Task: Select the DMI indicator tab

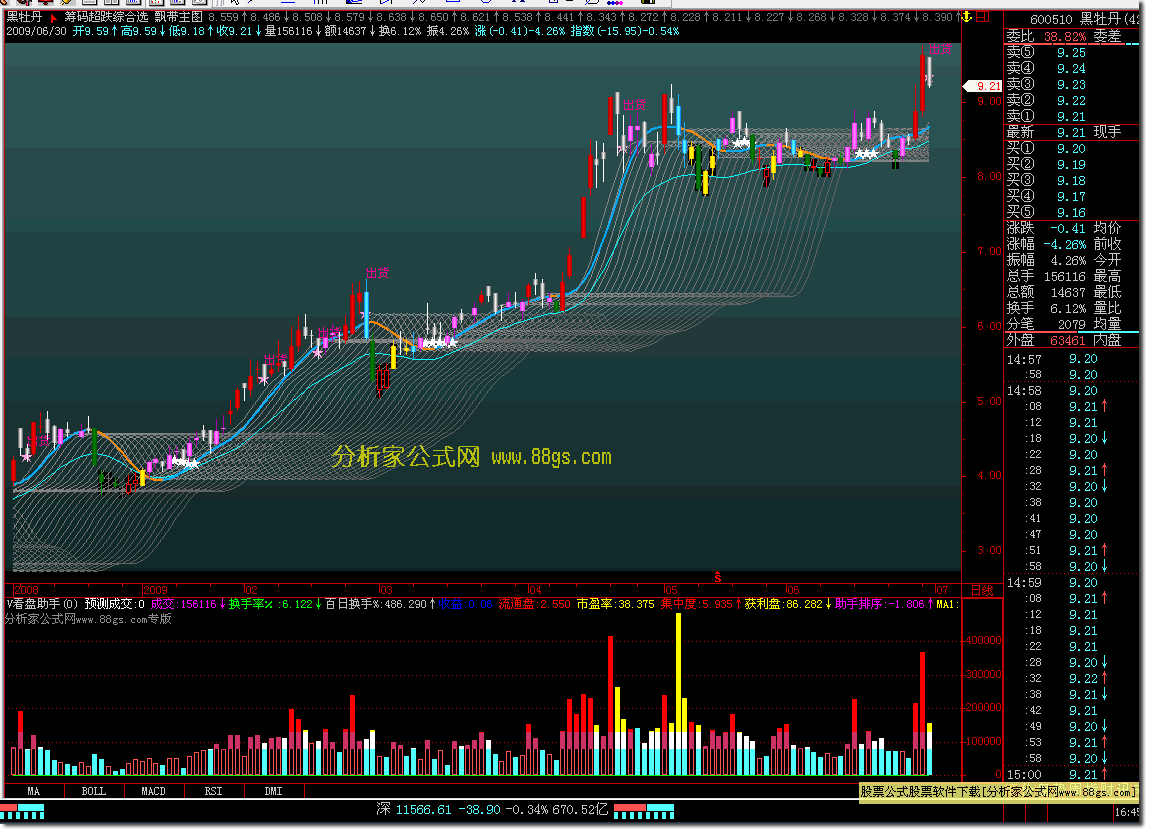Action: [273, 791]
